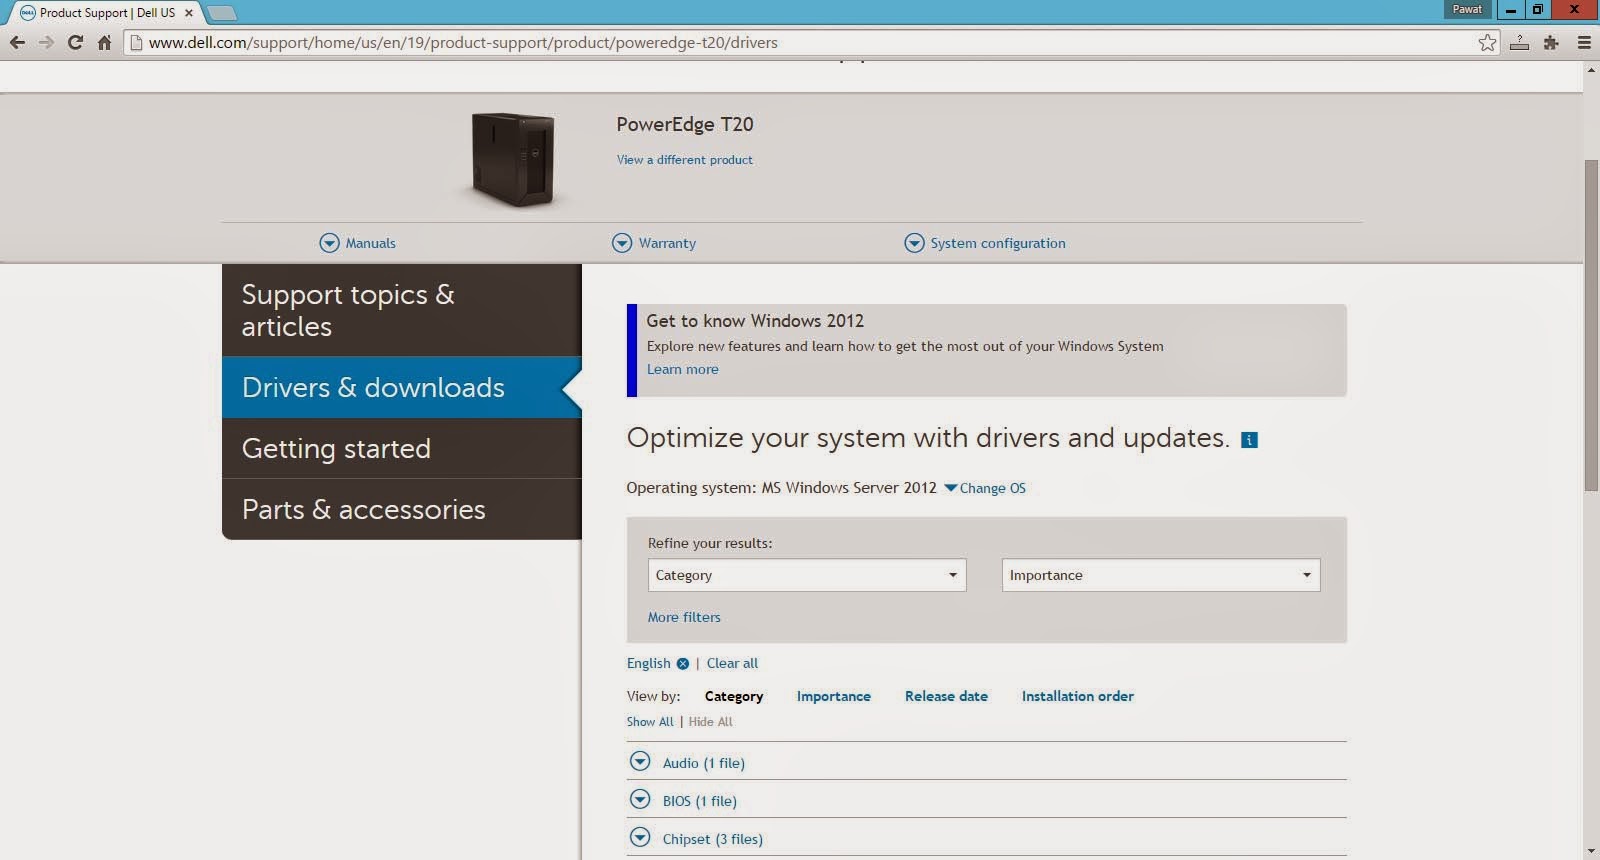
Task: Open the Getting started section
Action: pyautogui.click(x=402, y=448)
